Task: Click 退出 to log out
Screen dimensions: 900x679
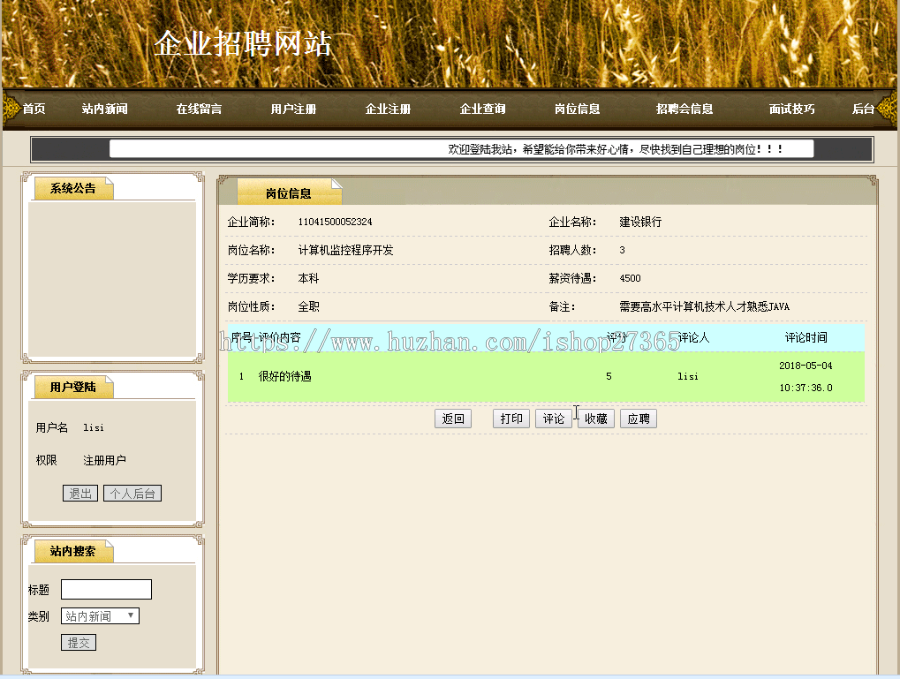Action: (x=79, y=492)
